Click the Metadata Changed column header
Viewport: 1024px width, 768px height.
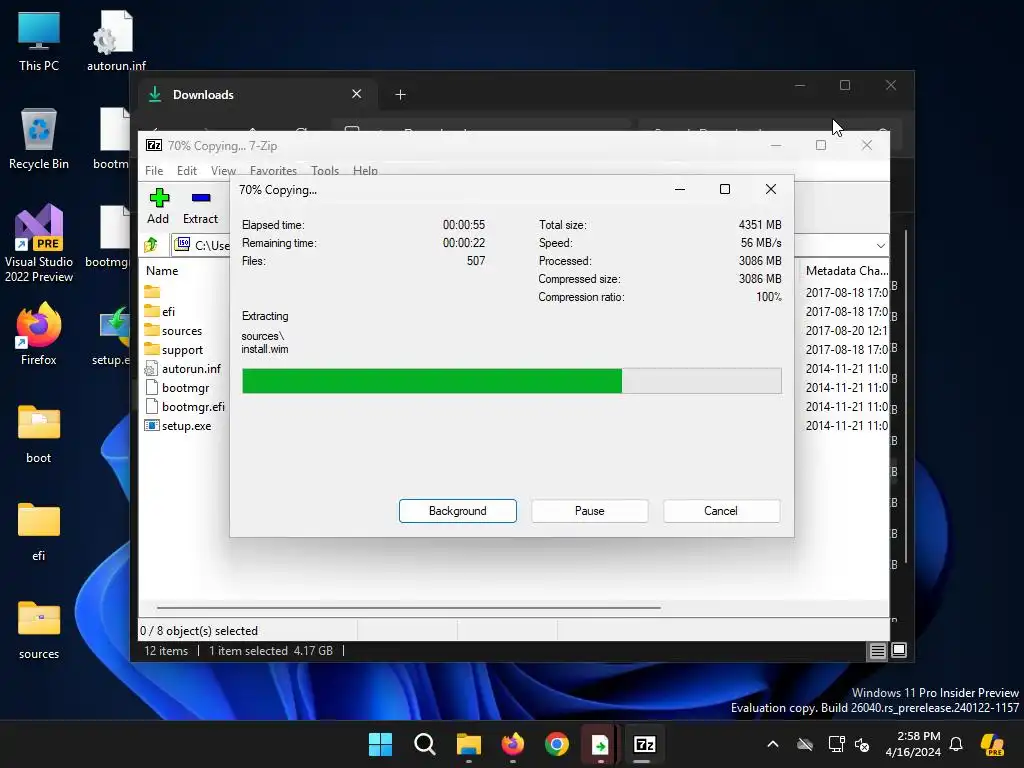[846, 270]
